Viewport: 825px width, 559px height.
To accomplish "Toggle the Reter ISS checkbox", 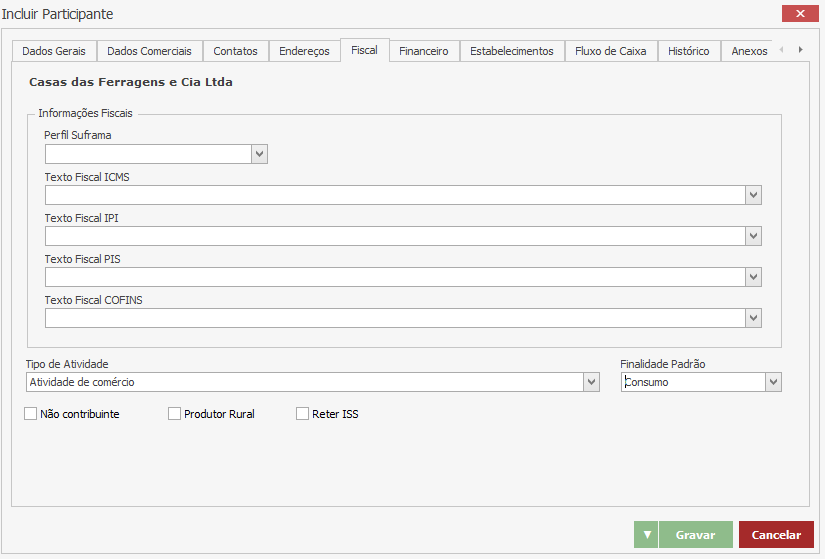I will click(x=302, y=414).
